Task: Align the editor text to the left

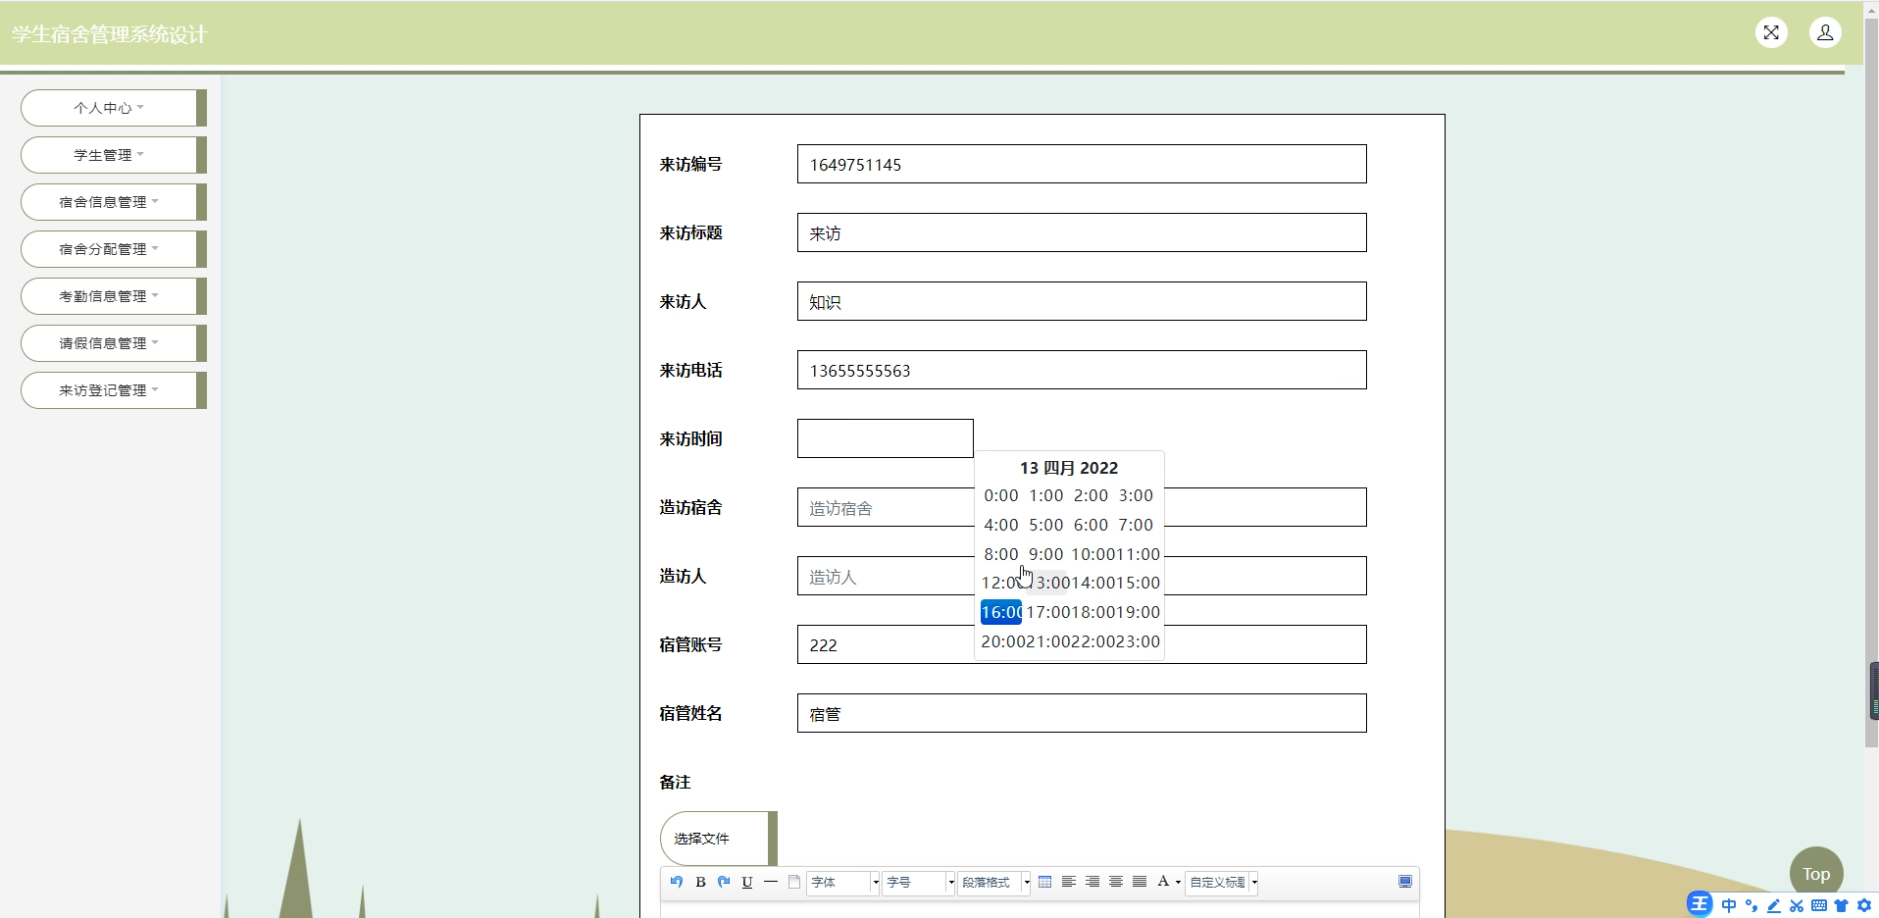Action: coord(1068,882)
